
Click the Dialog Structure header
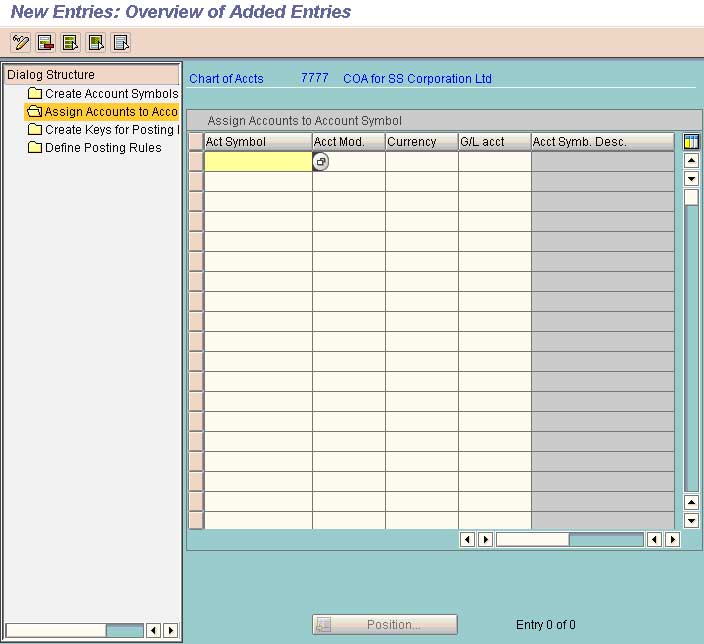tap(92, 75)
